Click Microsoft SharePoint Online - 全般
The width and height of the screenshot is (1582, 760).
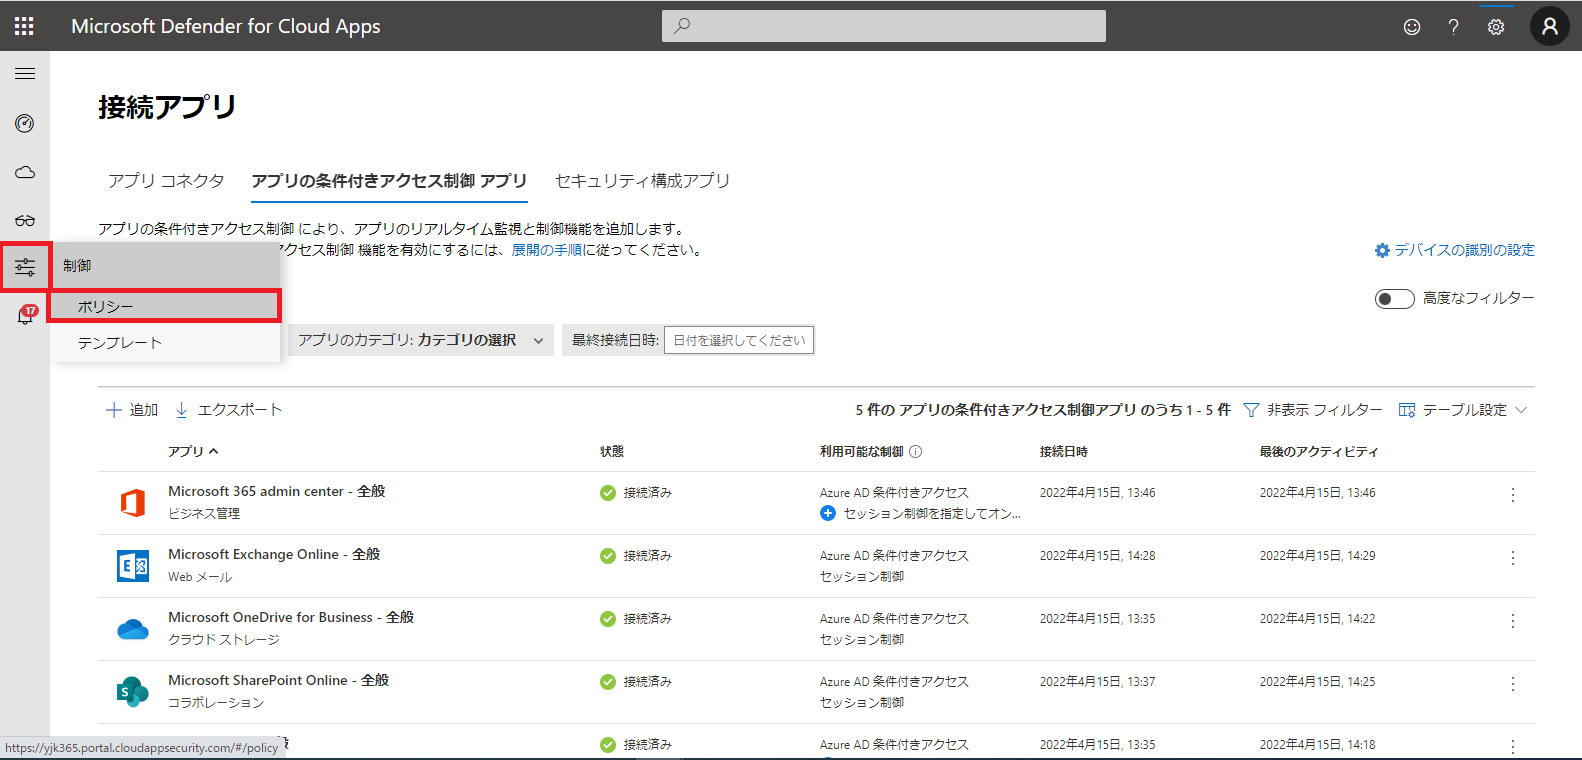(278, 680)
